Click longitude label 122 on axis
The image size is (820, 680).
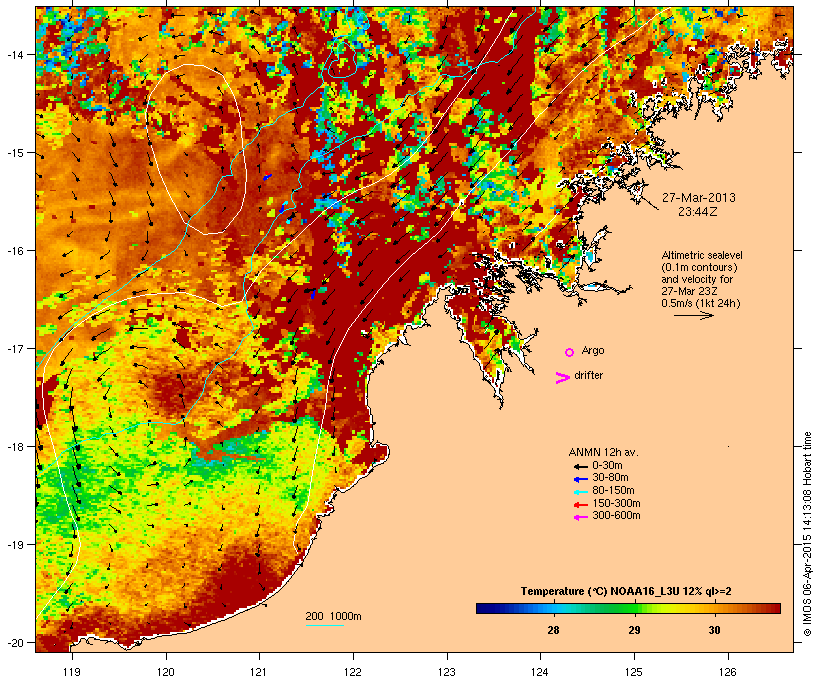click(353, 672)
